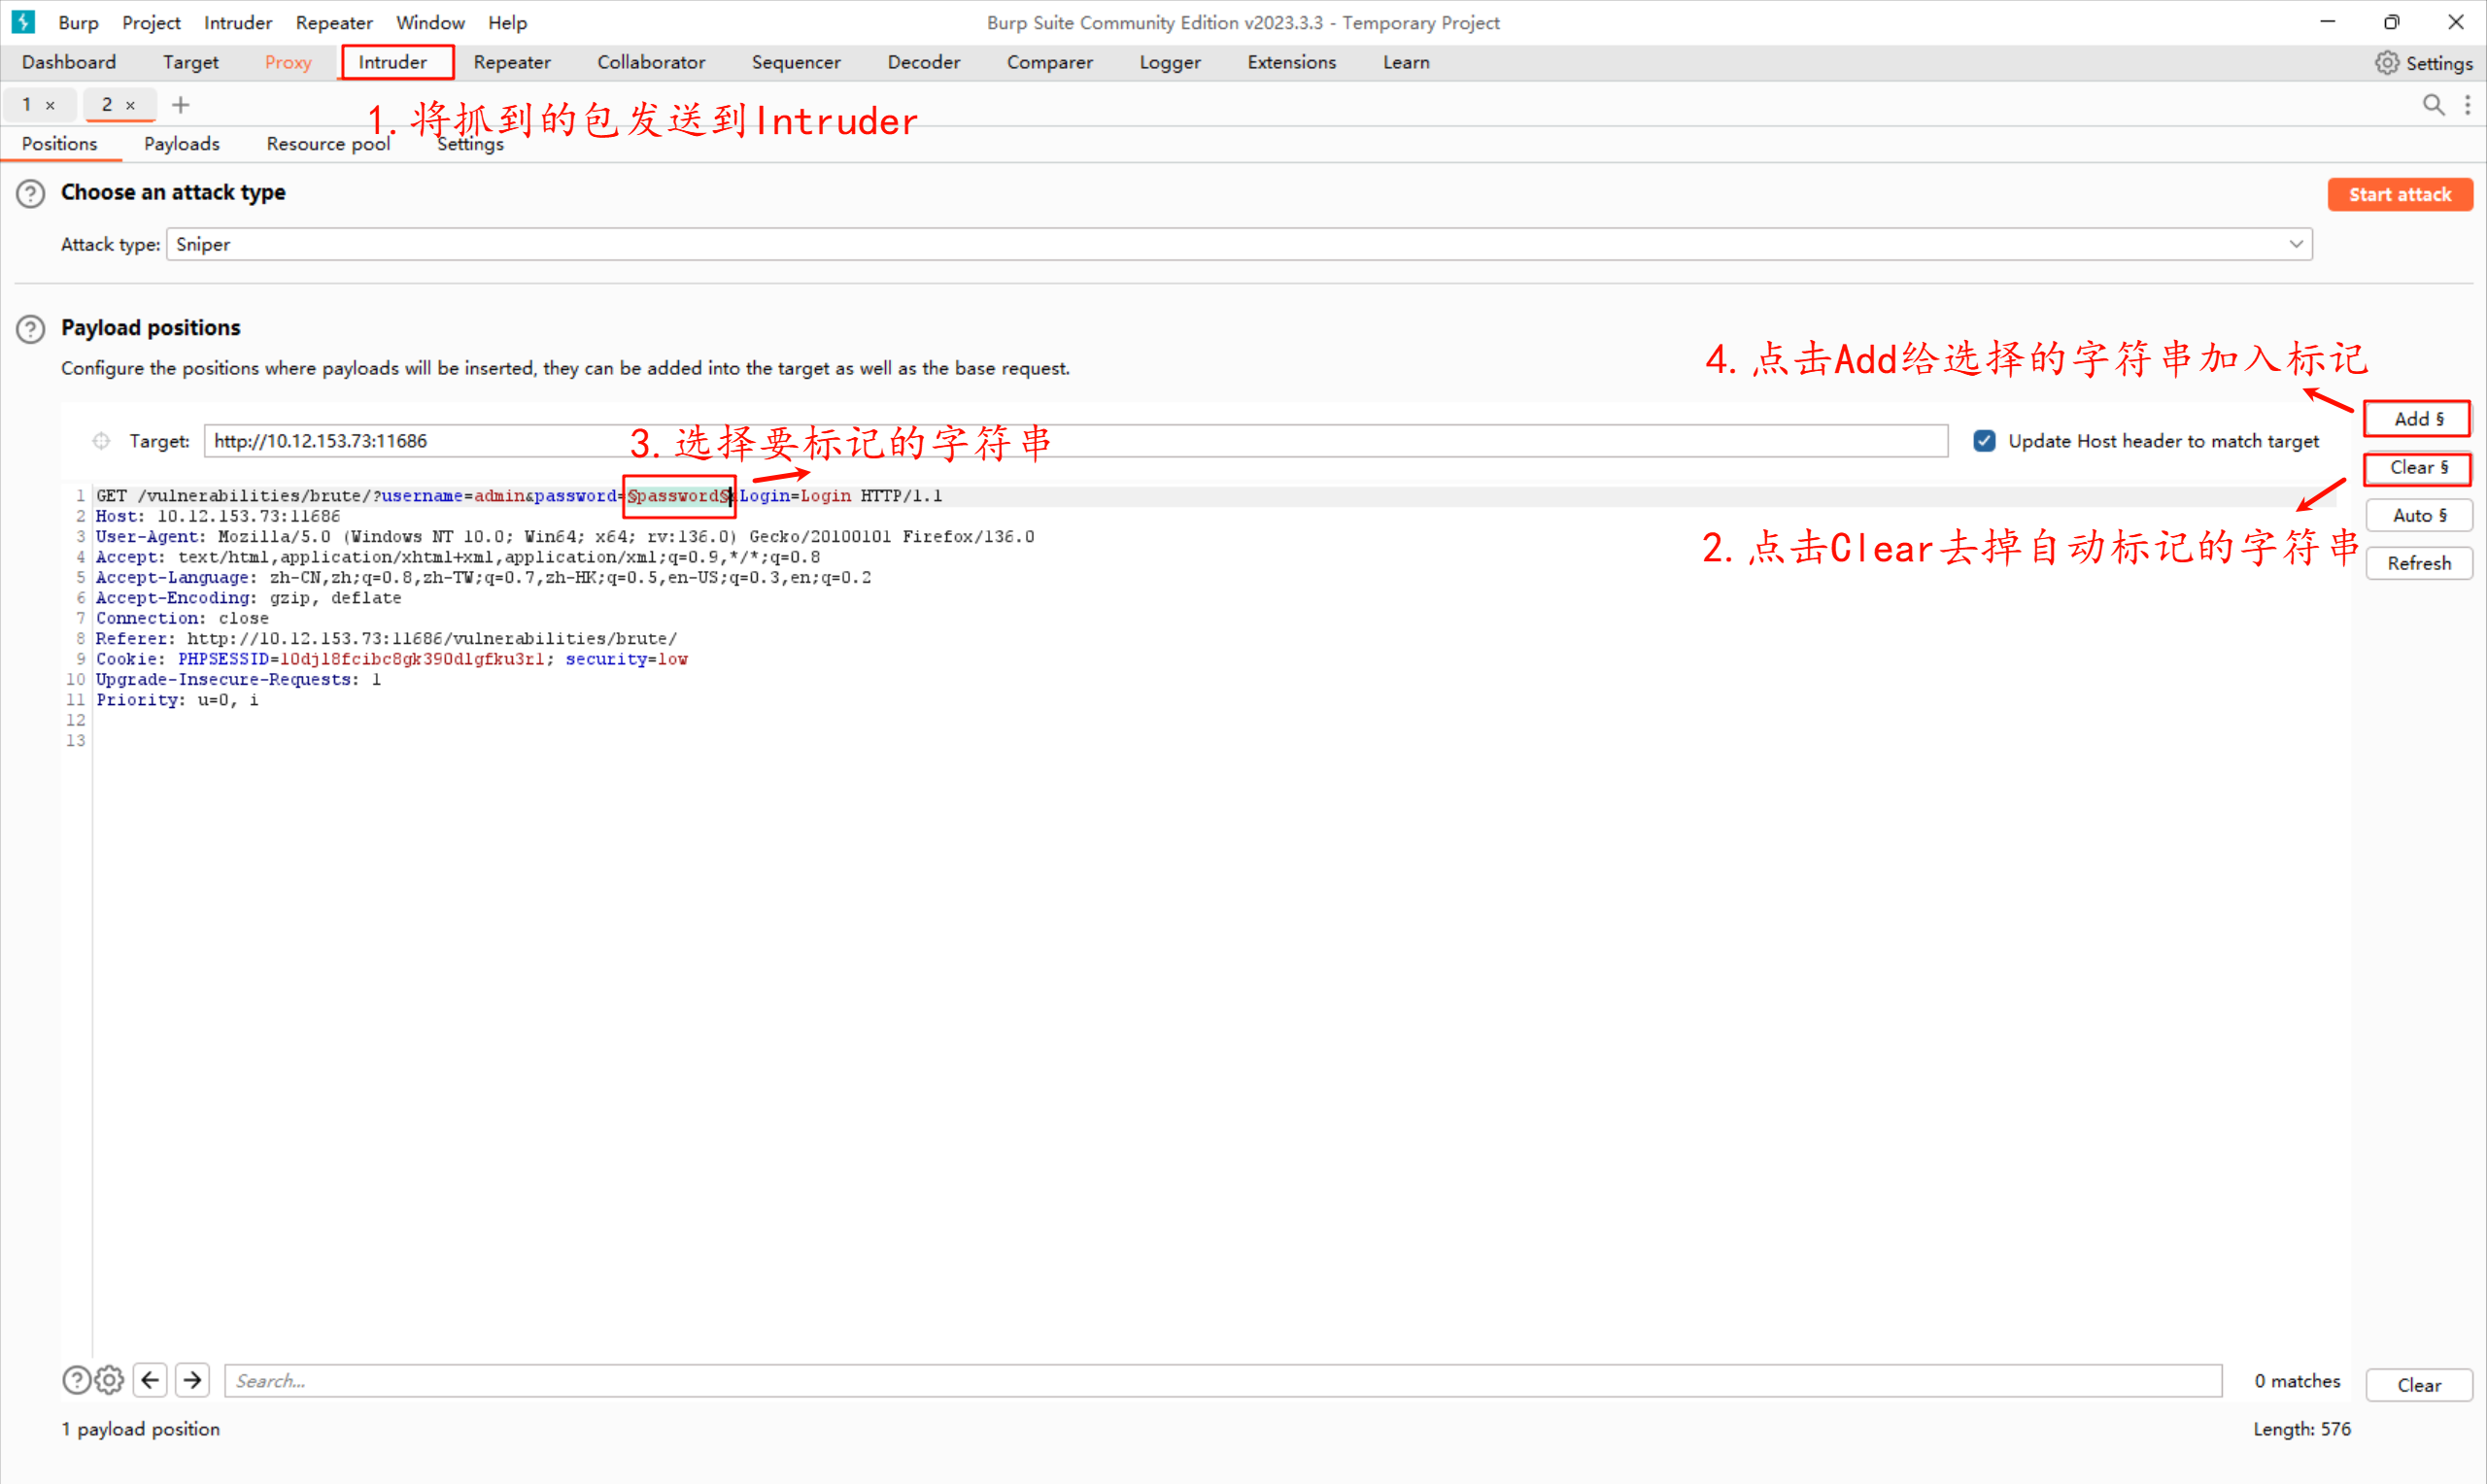Click the Auto § button
2487x1484 pixels.
click(x=2418, y=515)
